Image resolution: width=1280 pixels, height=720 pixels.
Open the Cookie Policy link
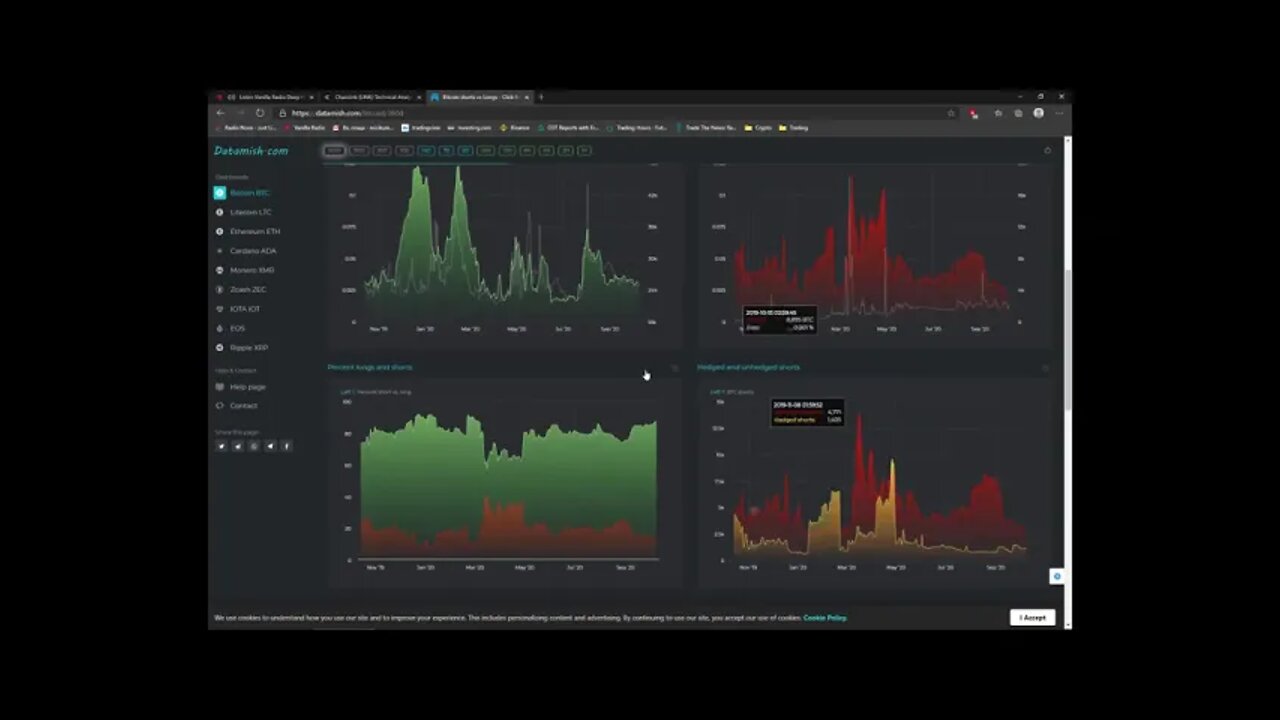pos(825,618)
